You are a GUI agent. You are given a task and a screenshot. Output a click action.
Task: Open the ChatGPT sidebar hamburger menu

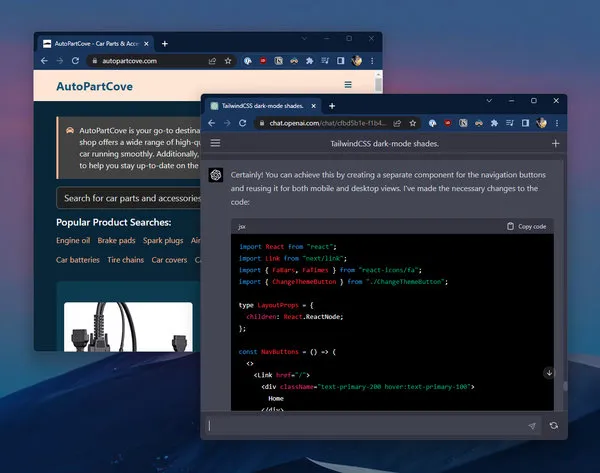(215, 144)
